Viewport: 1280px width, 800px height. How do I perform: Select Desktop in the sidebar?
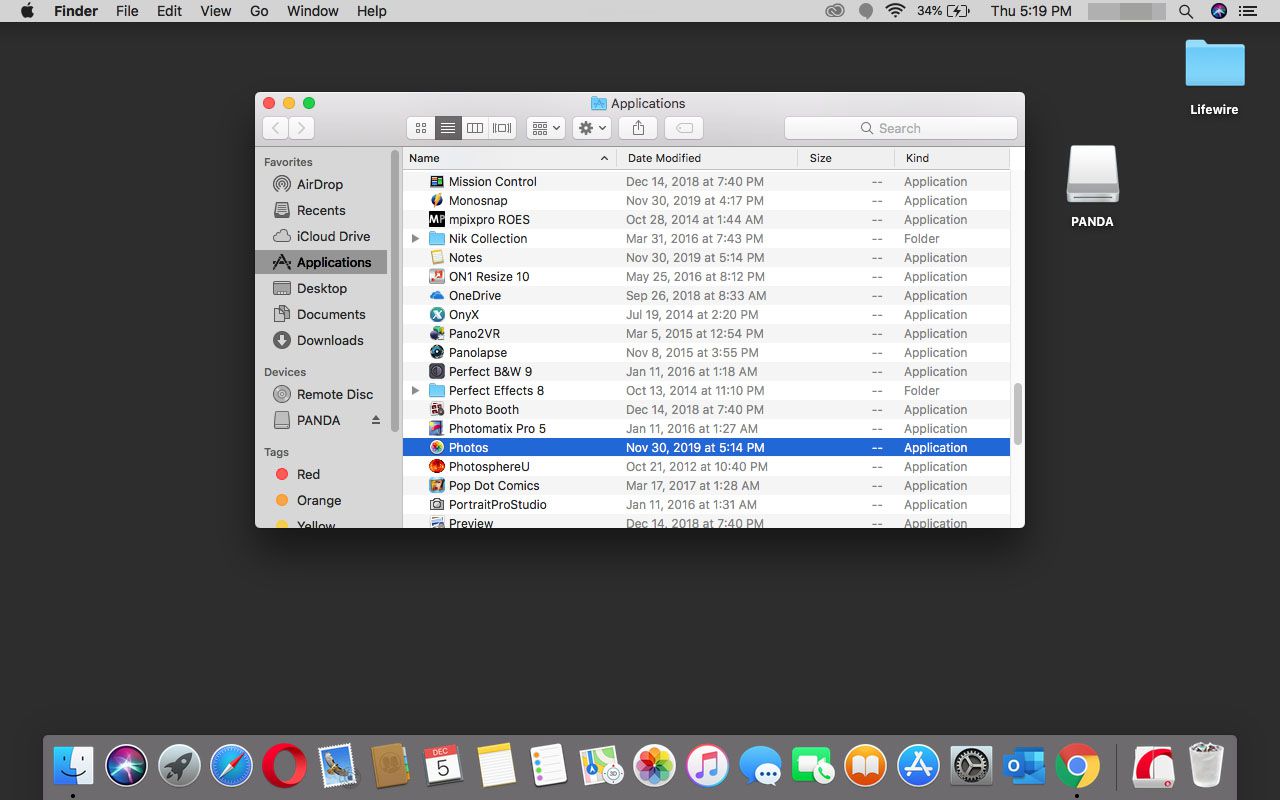(x=321, y=288)
